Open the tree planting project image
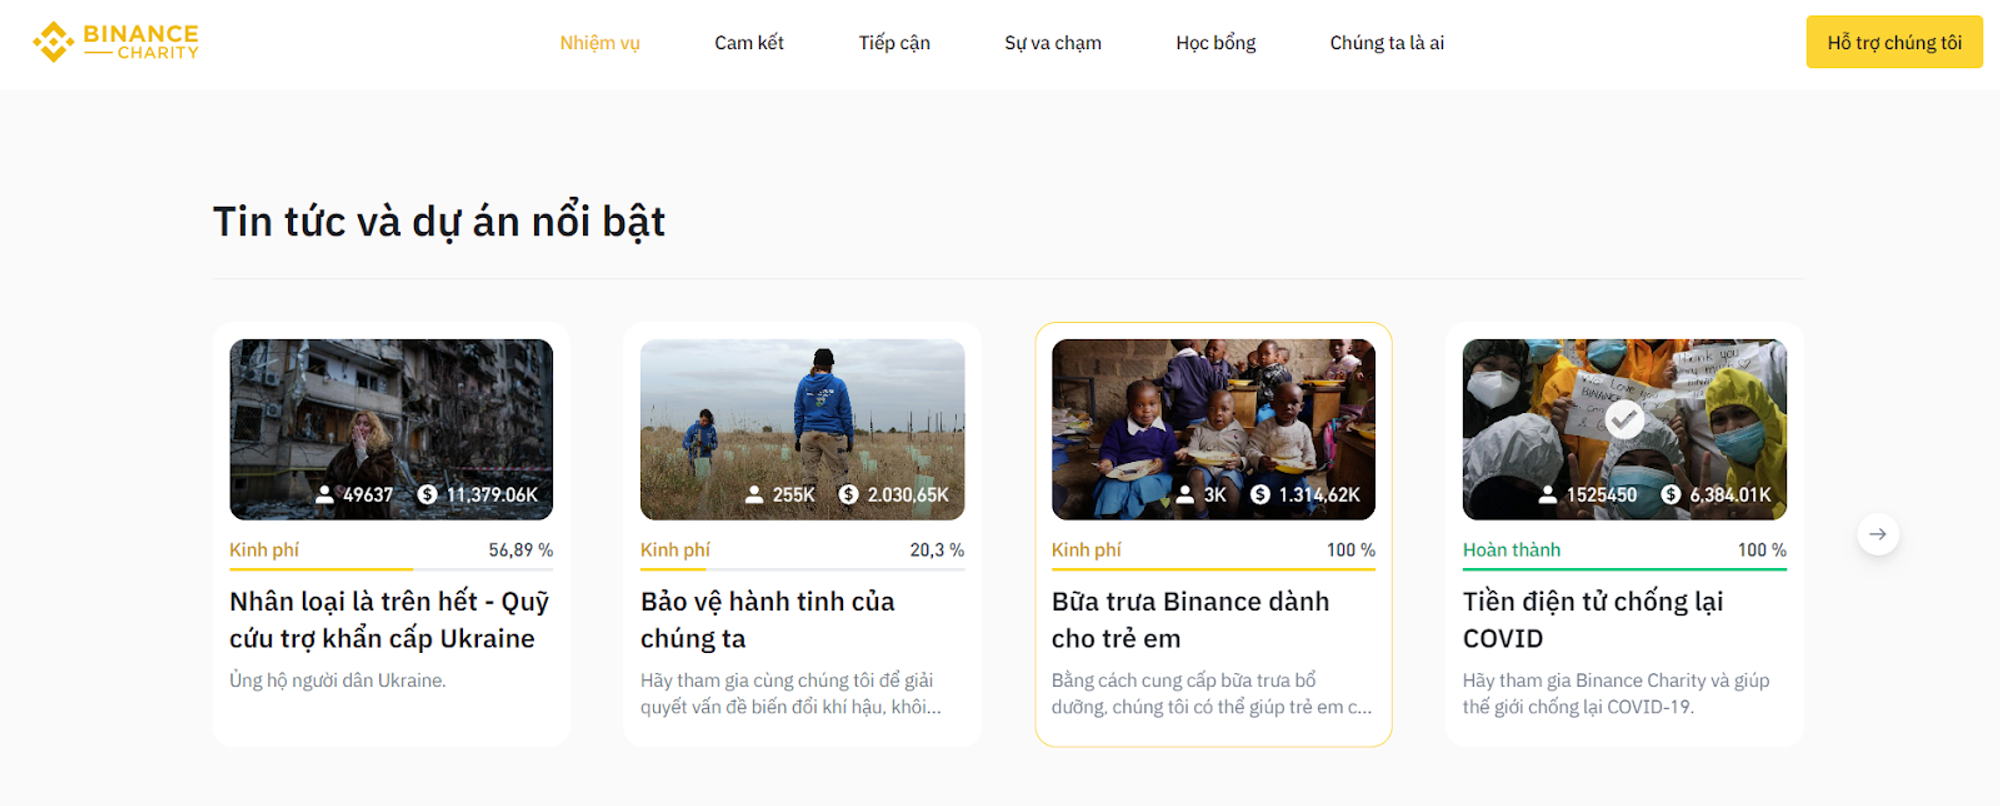The width and height of the screenshot is (2000, 806). [802, 429]
